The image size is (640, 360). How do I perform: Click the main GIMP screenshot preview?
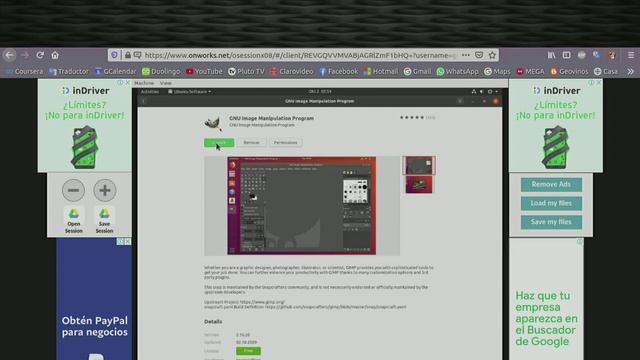[302, 206]
